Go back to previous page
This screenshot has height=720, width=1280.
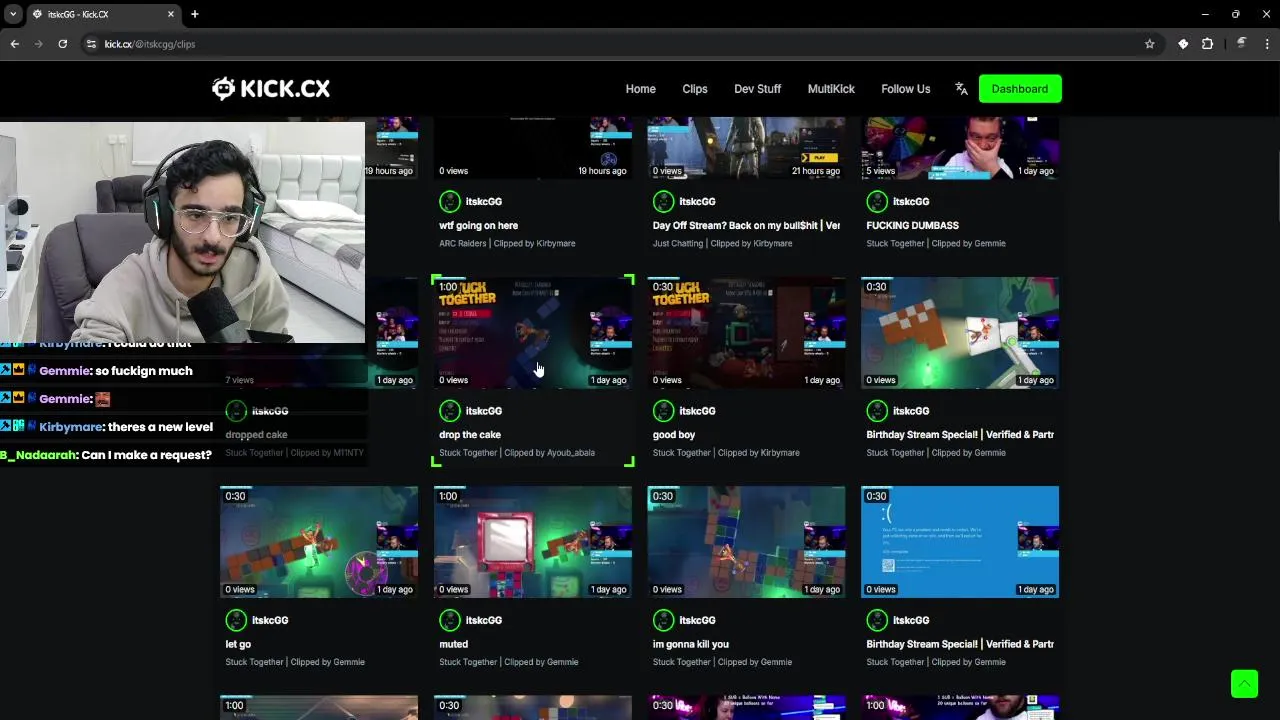coord(14,44)
